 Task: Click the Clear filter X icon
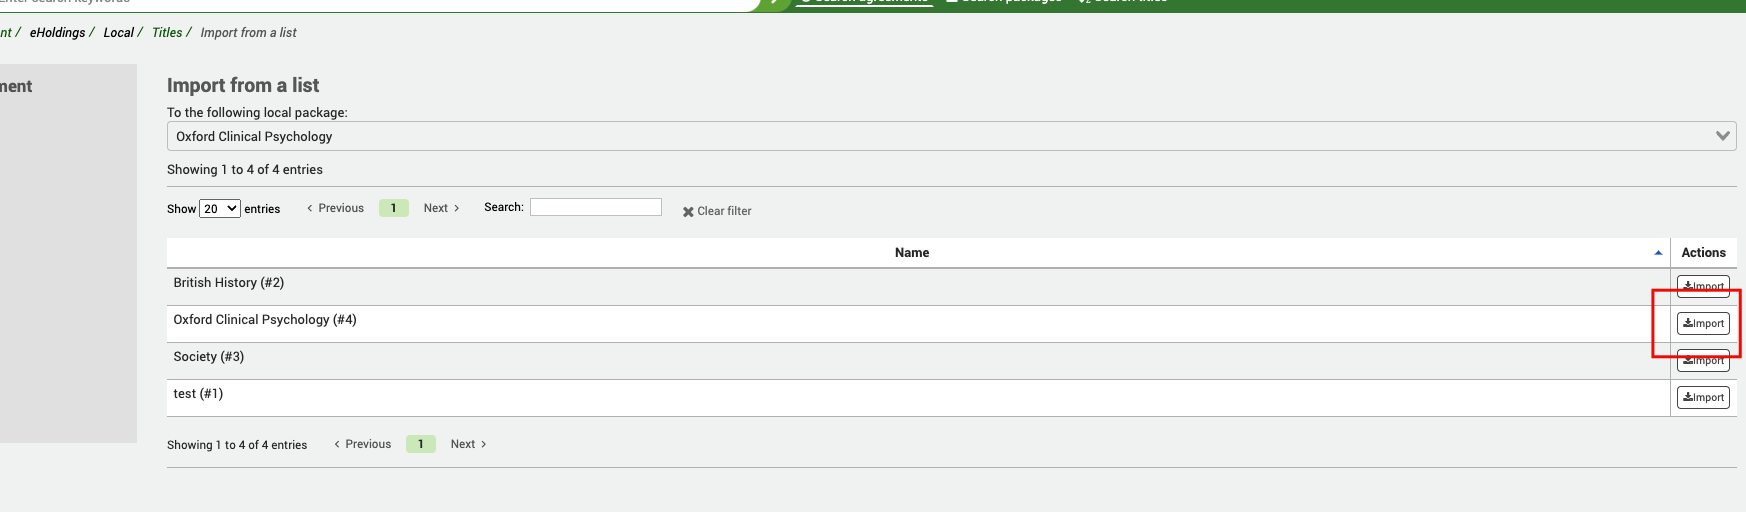pyautogui.click(x=688, y=212)
